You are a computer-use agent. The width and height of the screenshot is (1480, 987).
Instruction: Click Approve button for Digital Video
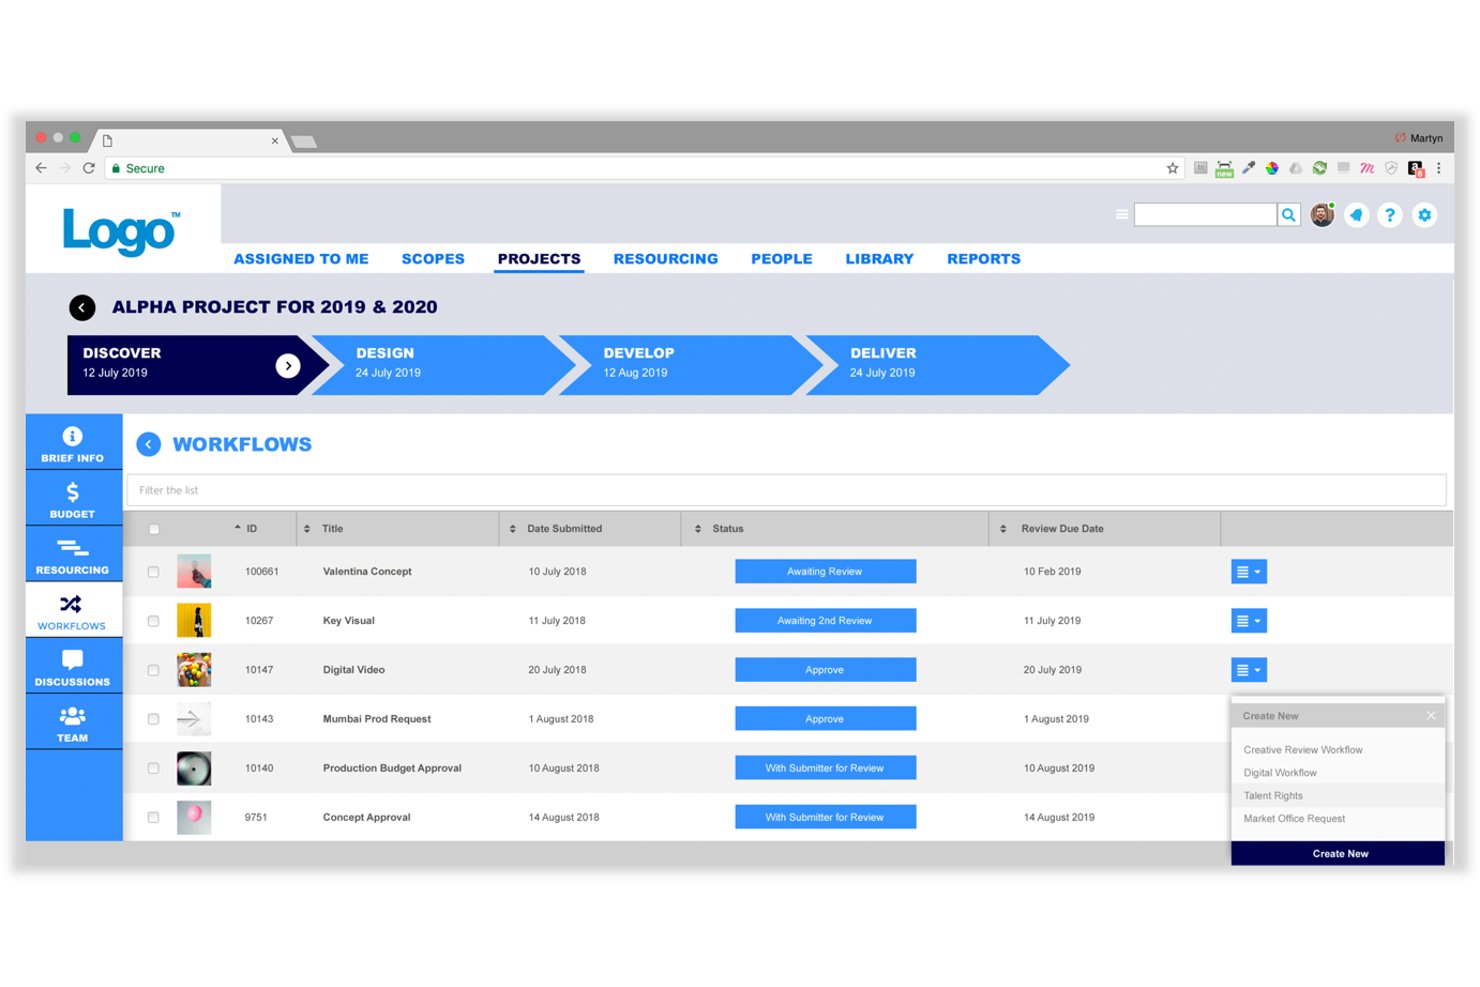point(825,670)
